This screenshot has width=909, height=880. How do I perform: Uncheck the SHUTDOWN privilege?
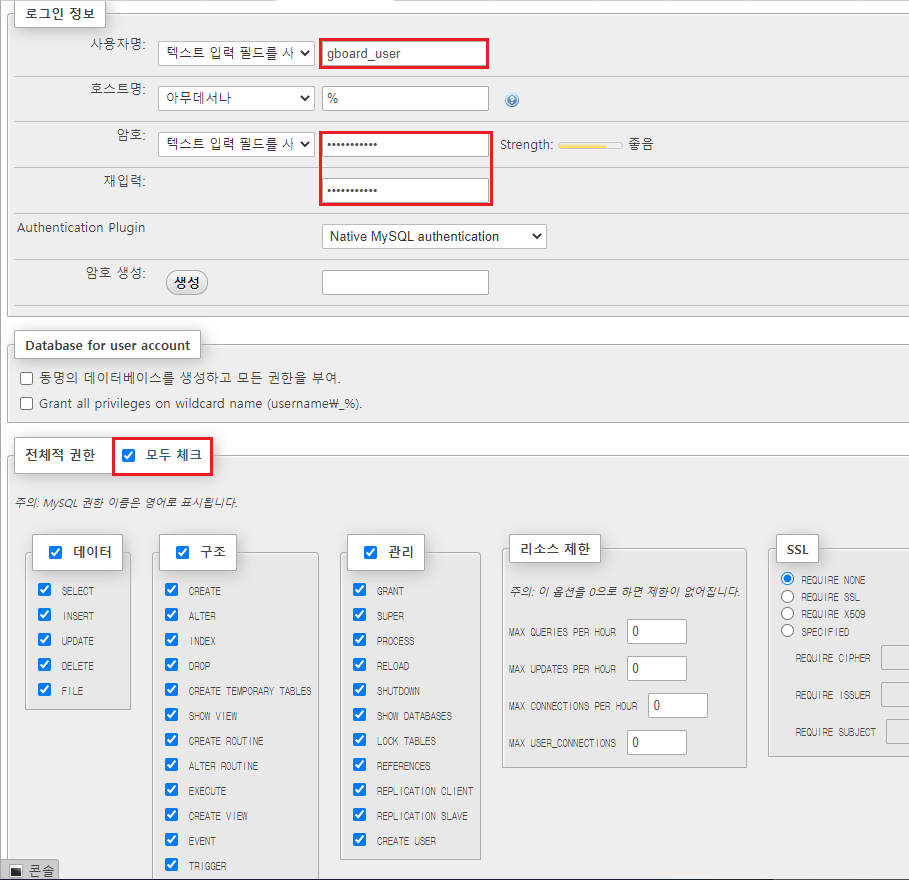point(359,689)
